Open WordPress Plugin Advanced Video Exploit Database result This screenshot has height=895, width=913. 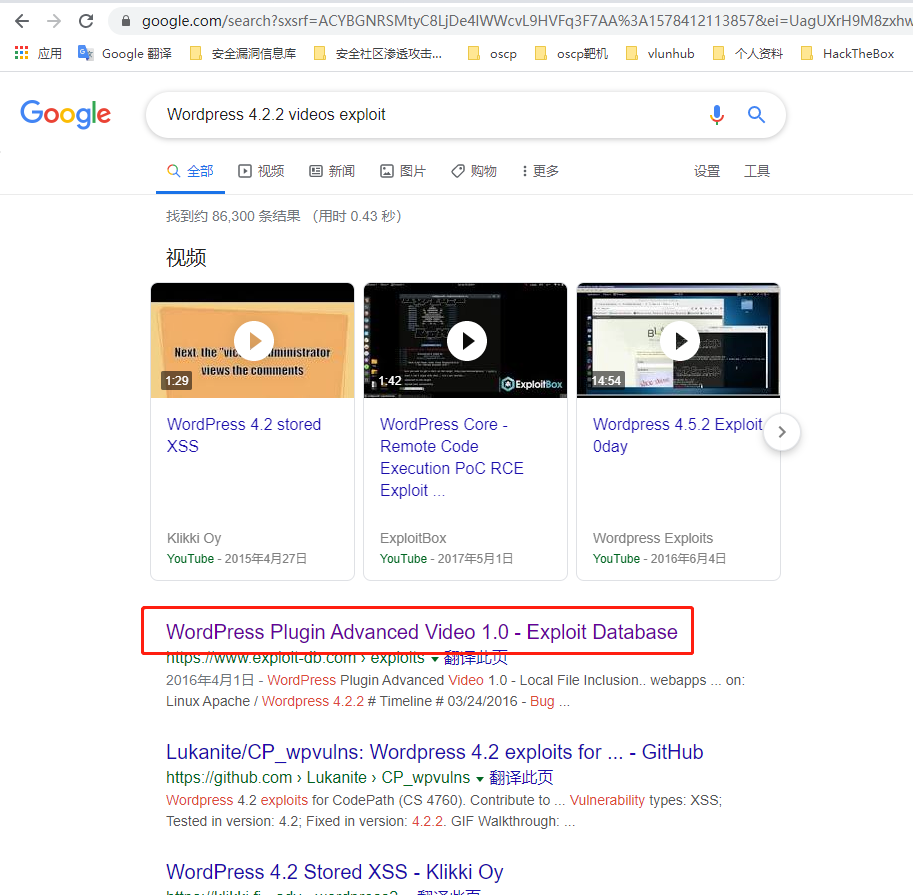coord(422,632)
